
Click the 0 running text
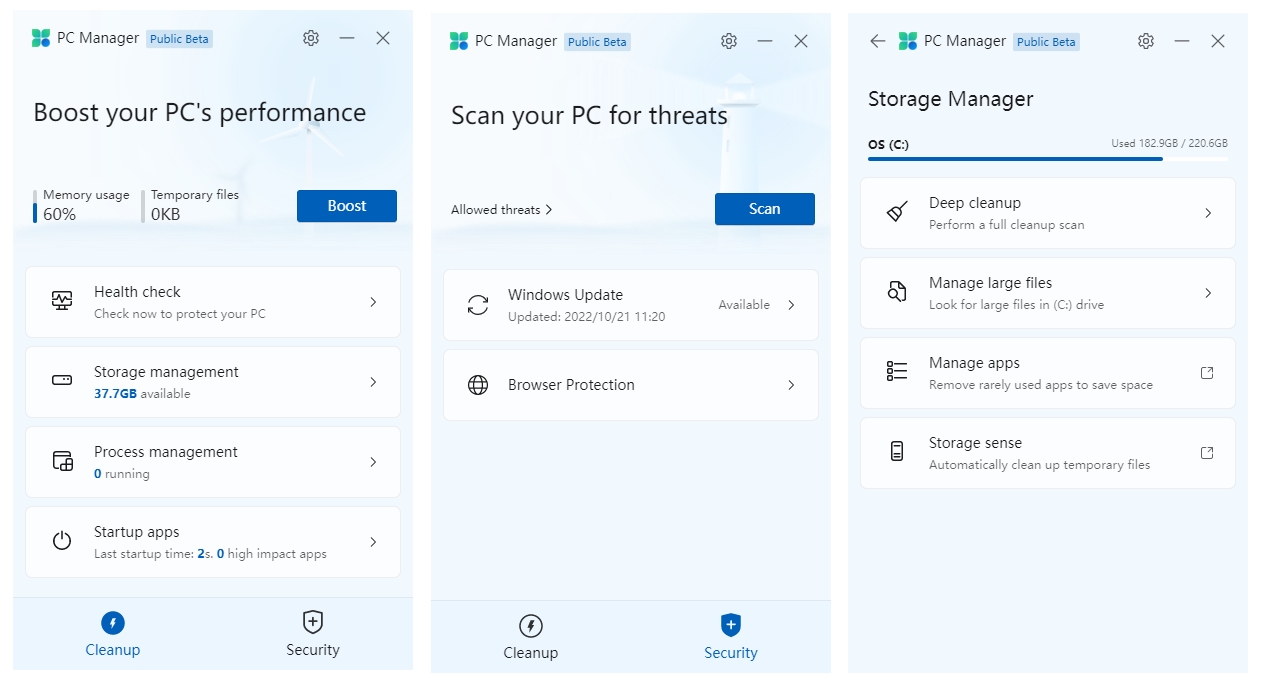(x=122, y=474)
